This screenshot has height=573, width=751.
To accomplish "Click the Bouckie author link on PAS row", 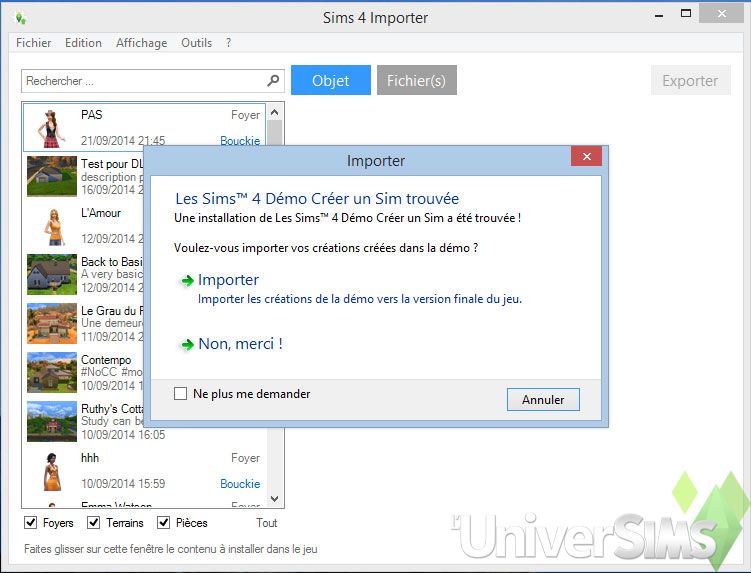I will click(x=240, y=141).
